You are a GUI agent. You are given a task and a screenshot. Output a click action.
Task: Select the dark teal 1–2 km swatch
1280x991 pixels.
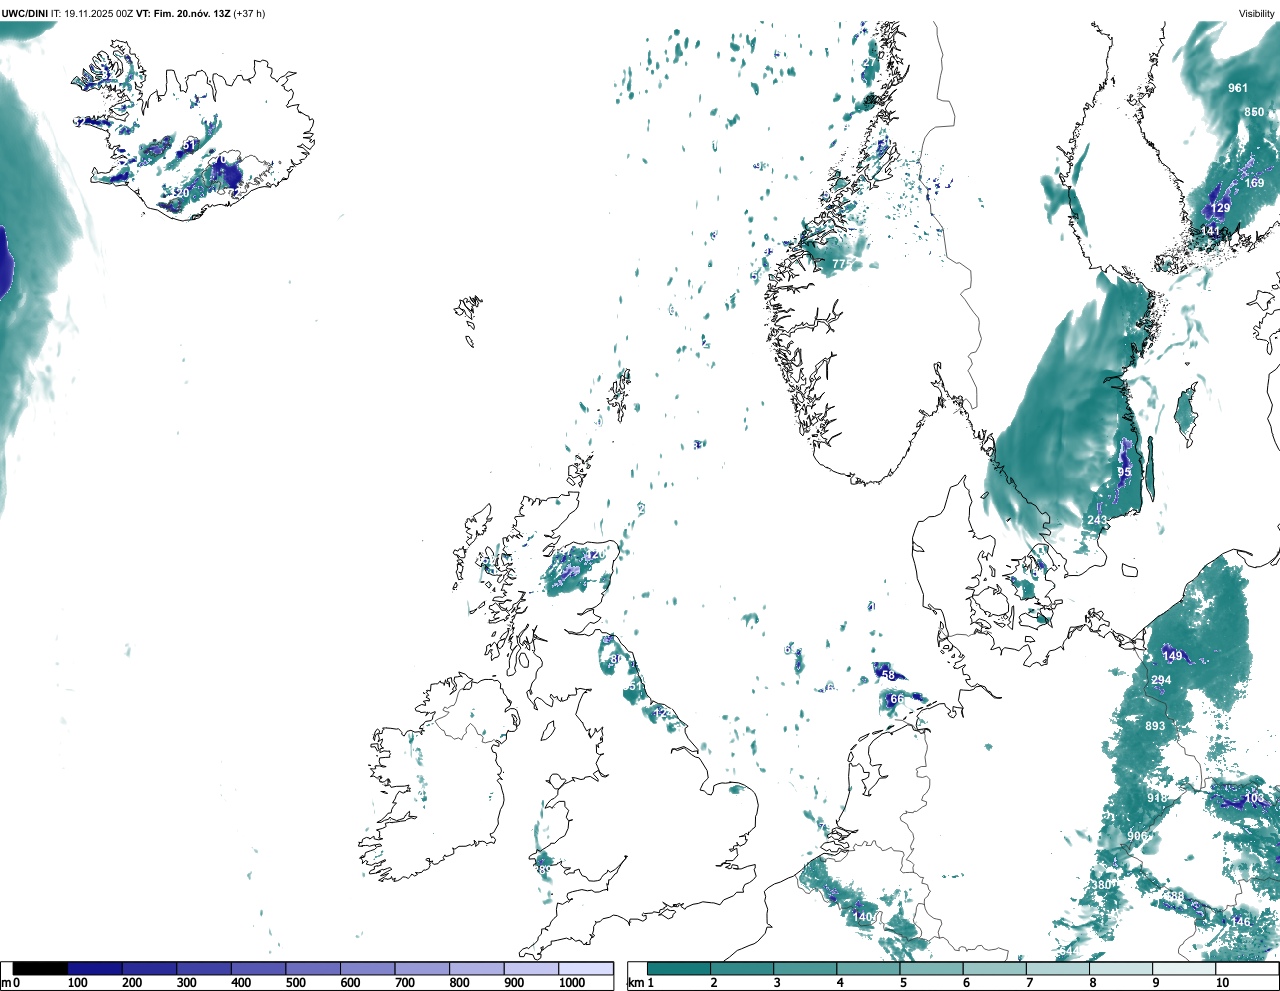pos(679,968)
